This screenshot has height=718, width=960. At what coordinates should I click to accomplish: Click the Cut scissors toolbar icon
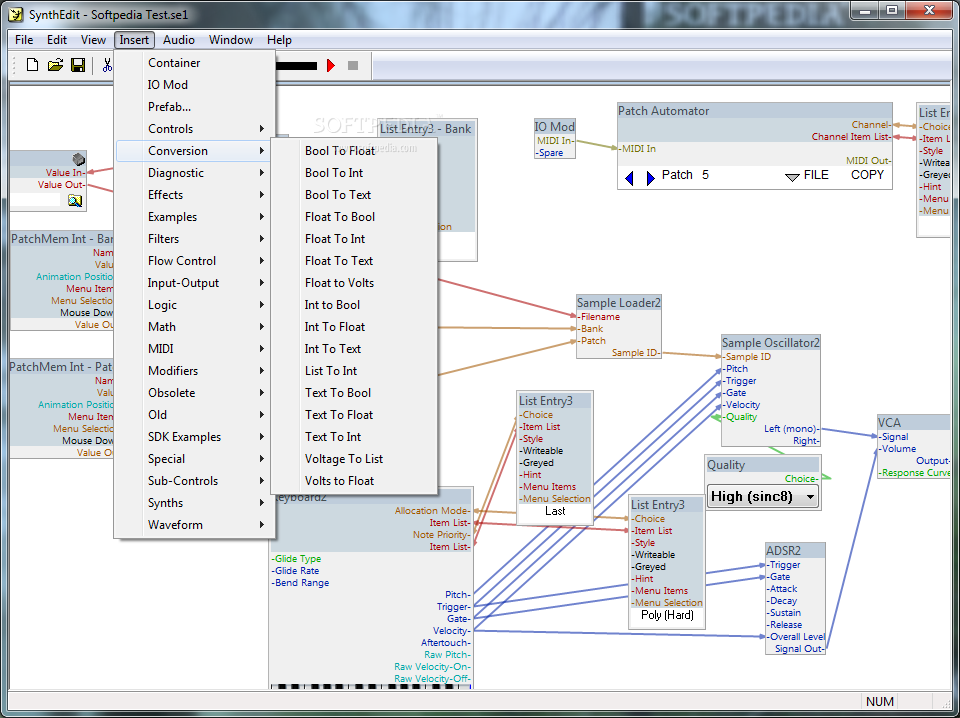[107, 65]
